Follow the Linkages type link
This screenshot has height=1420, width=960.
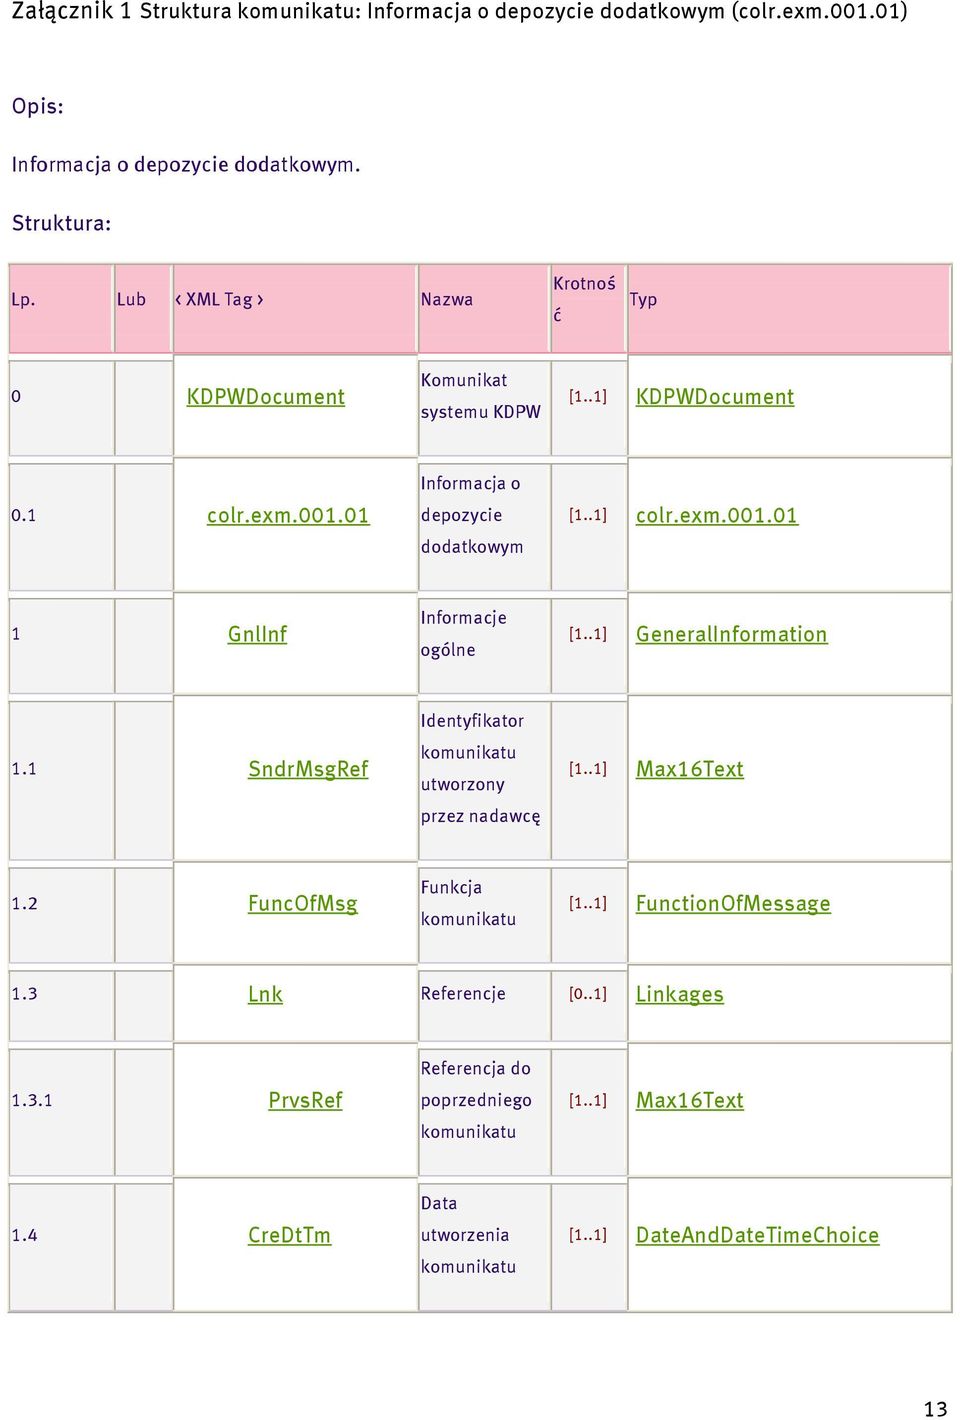click(x=680, y=994)
